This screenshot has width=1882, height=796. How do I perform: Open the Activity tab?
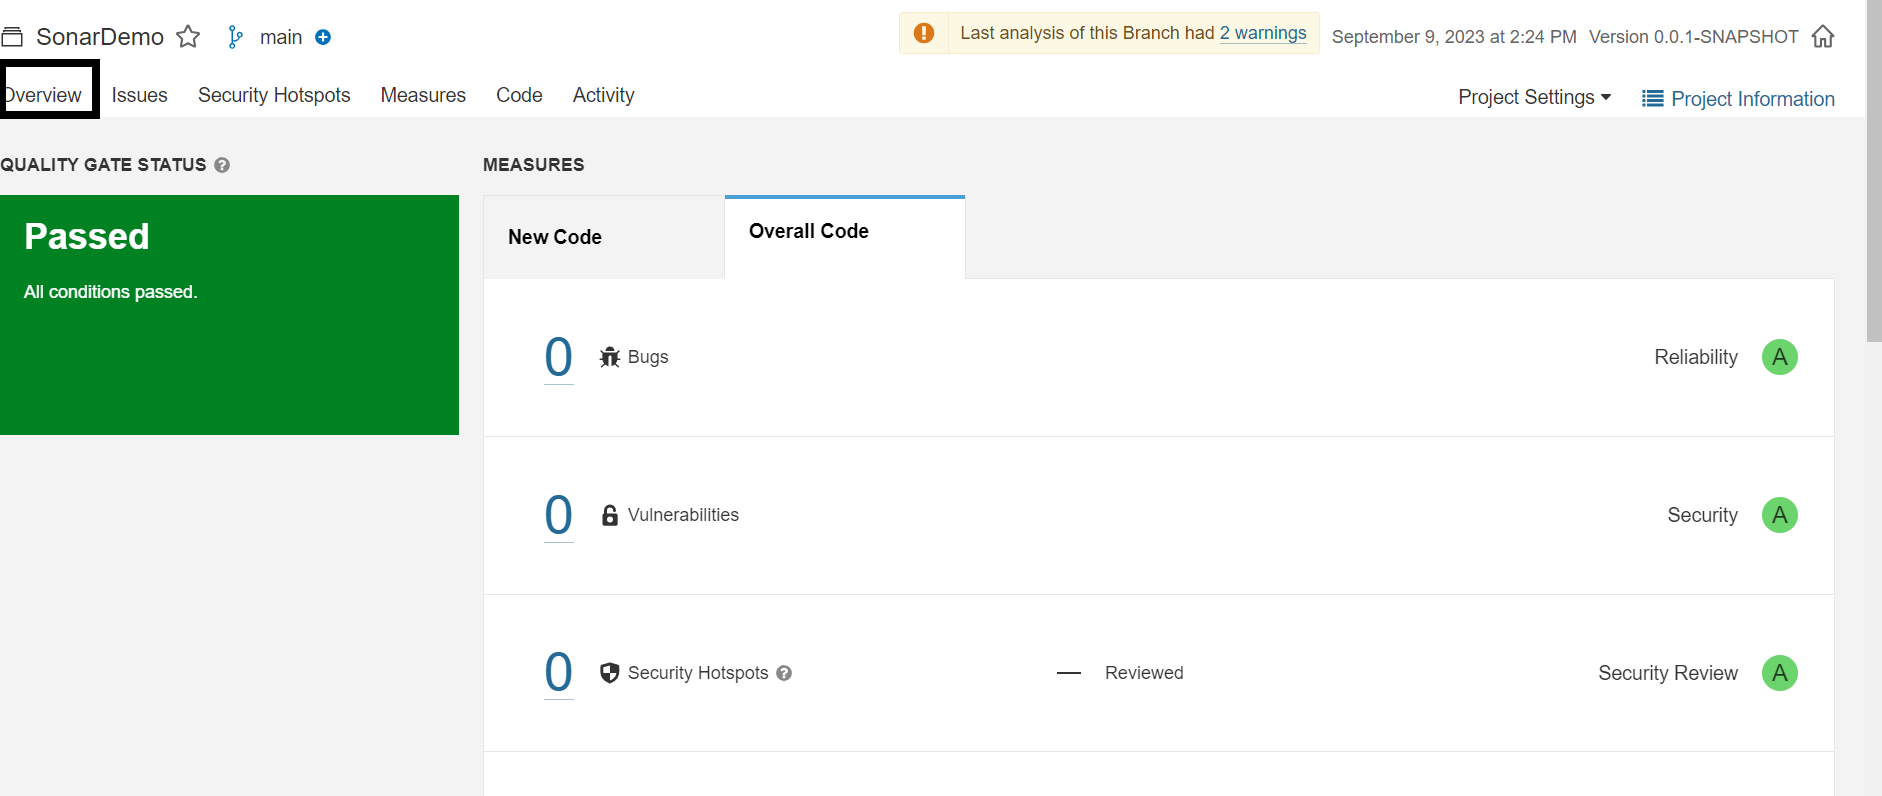tap(604, 95)
